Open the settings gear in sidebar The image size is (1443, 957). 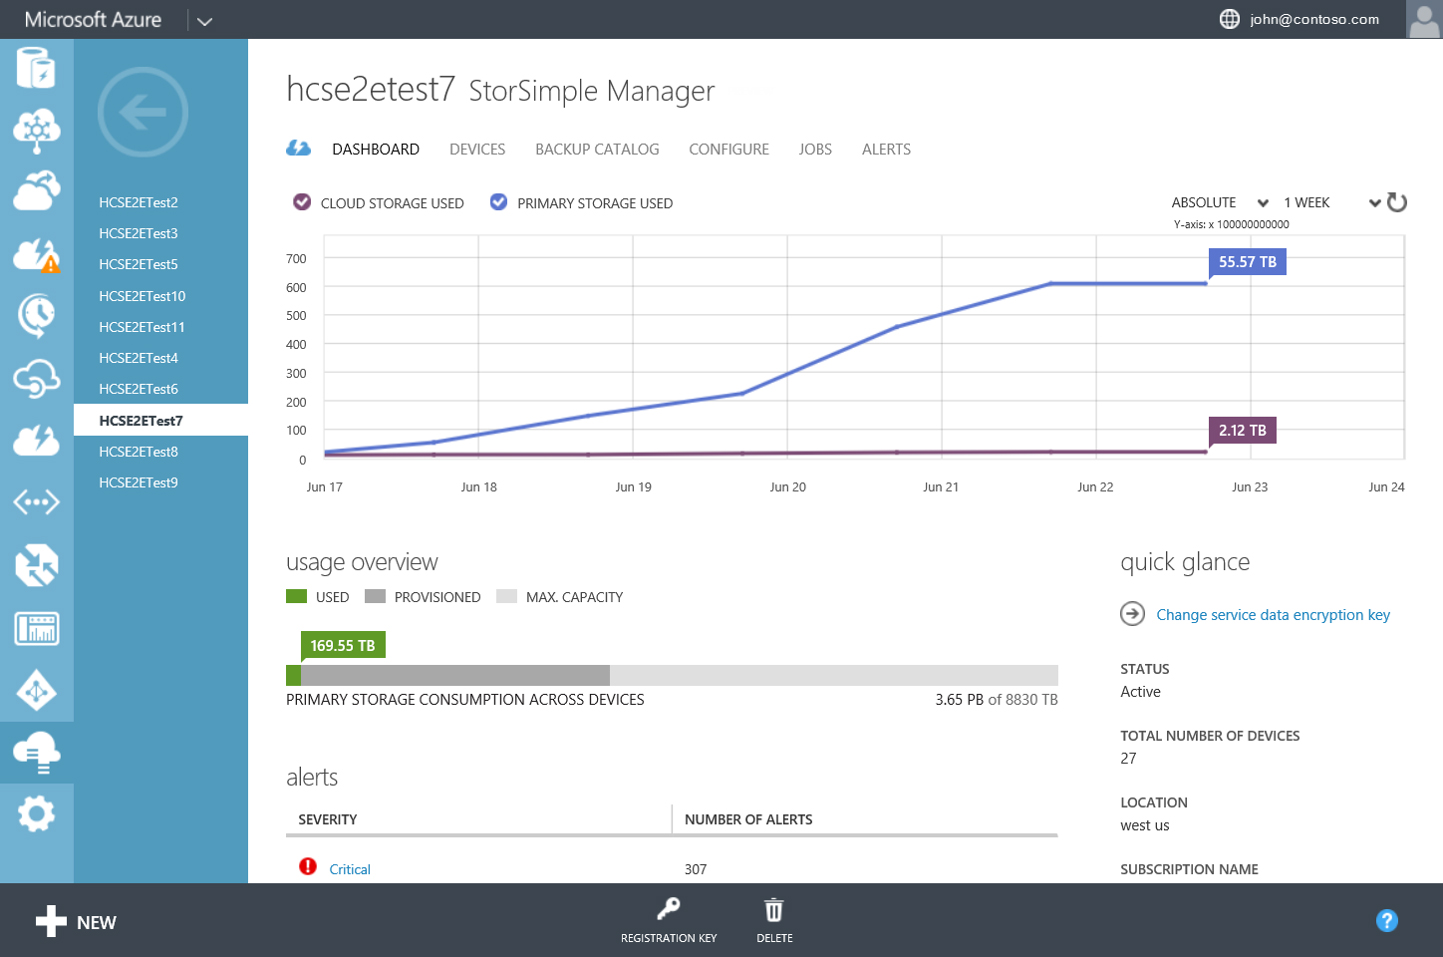tap(37, 814)
